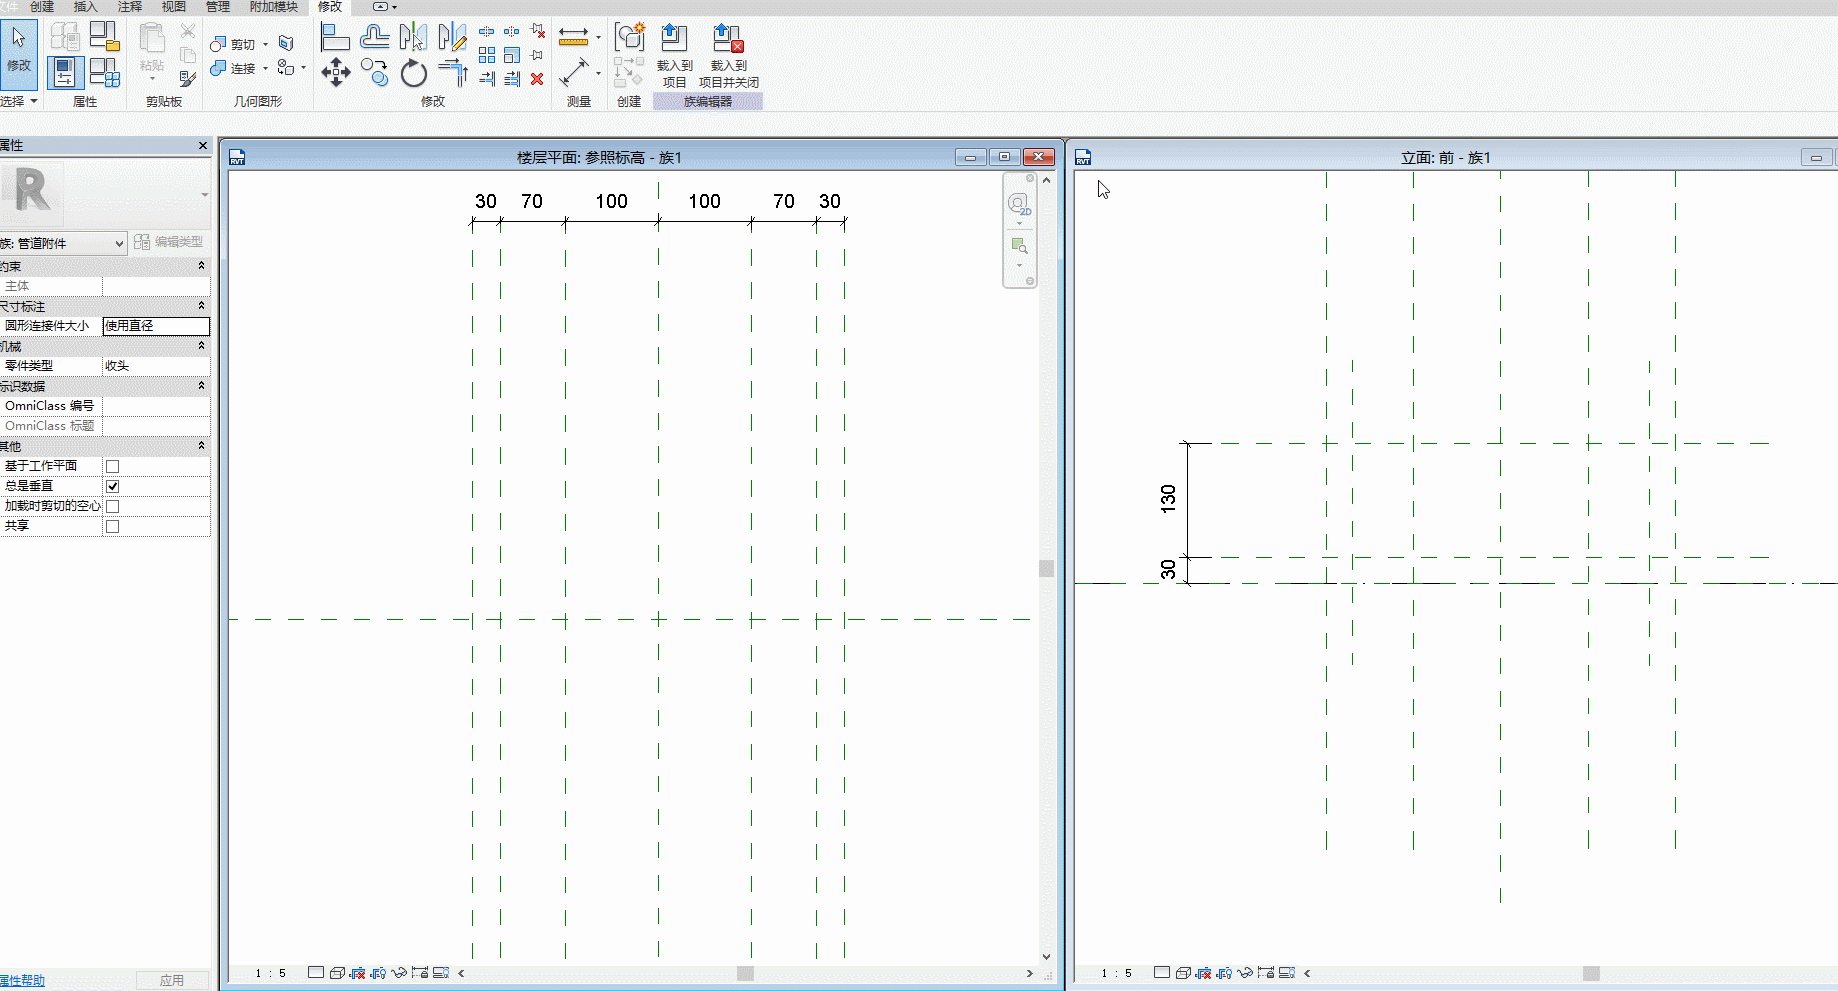This screenshot has width=1838, height=991.
Task: Open the 属性帮助 link
Action: (23, 981)
